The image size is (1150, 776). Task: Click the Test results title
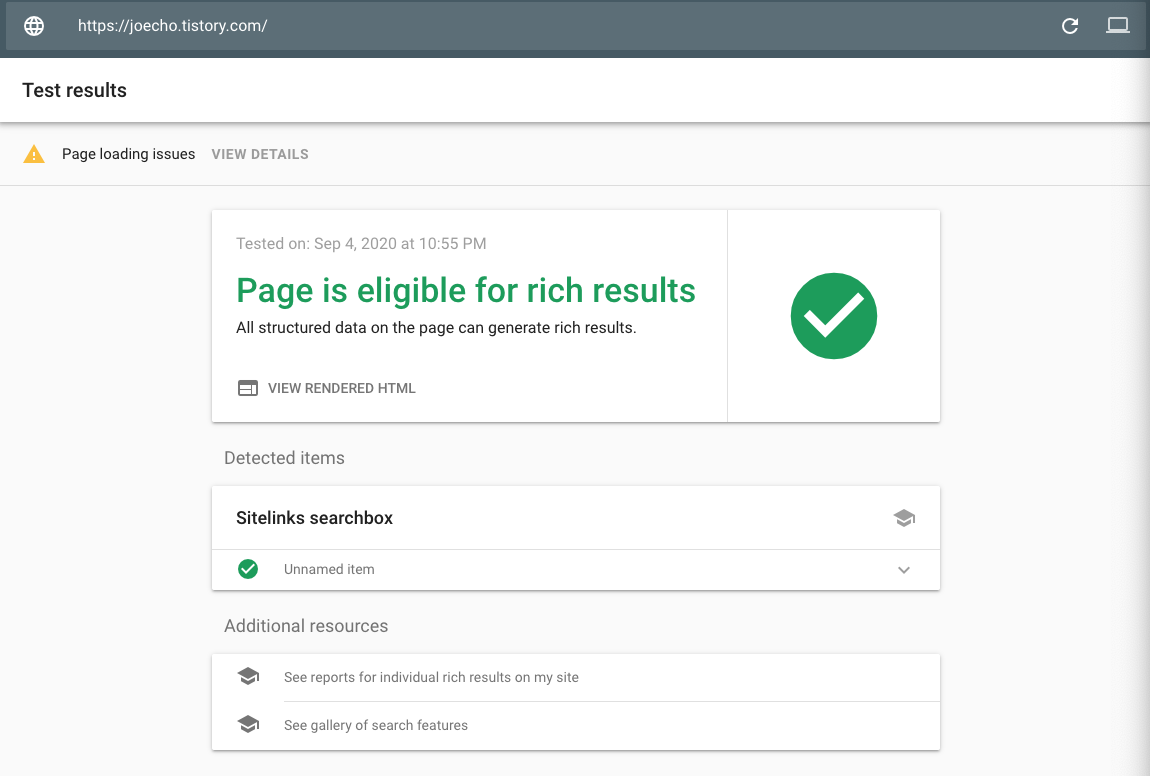pos(74,90)
